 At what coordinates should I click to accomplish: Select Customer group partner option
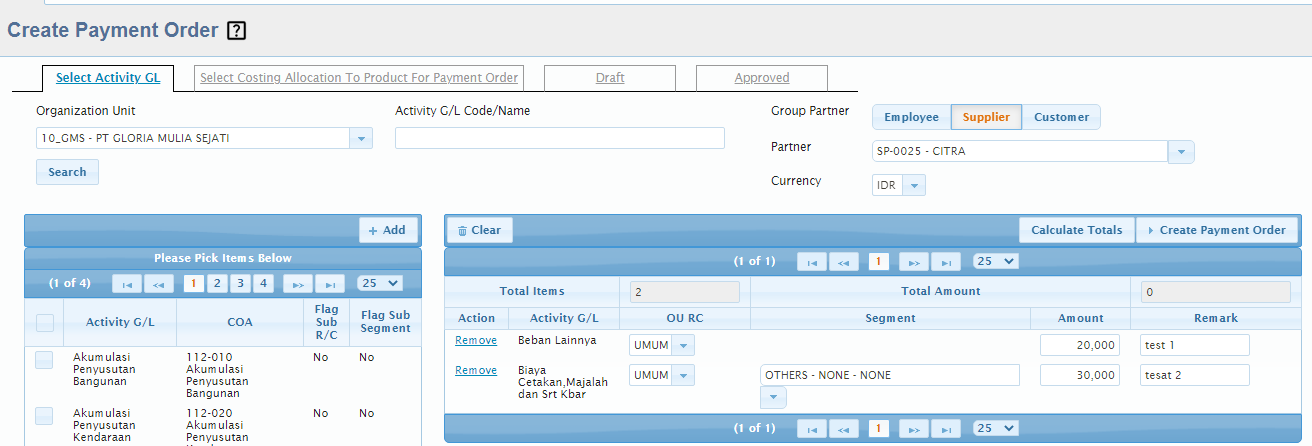click(1061, 117)
